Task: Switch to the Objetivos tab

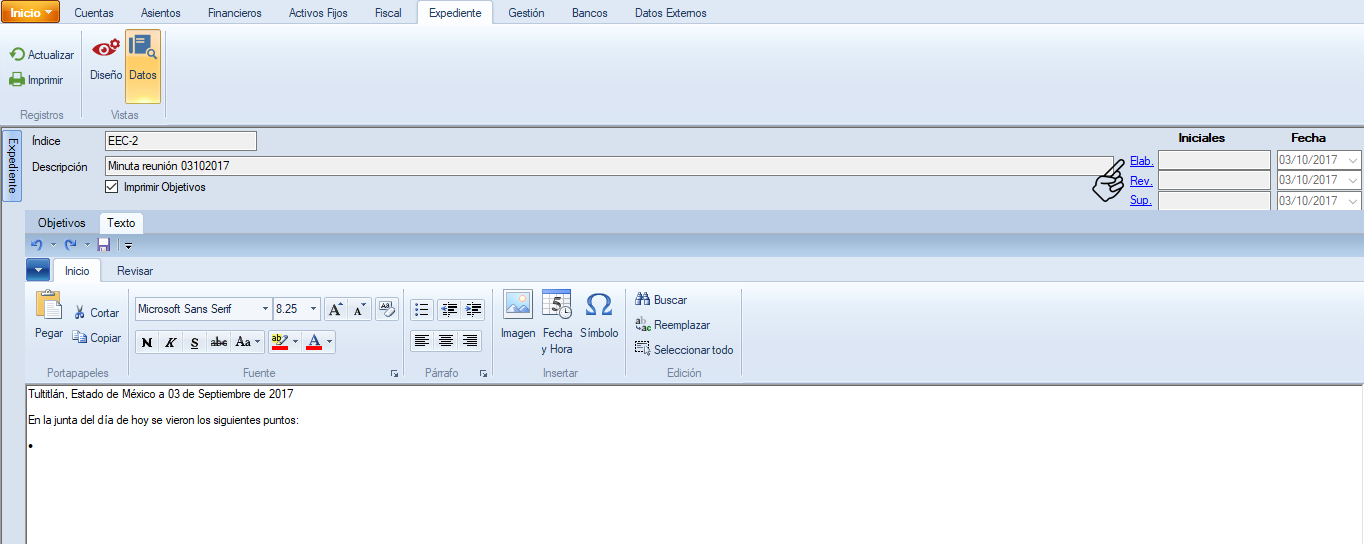Action: click(62, 223)
